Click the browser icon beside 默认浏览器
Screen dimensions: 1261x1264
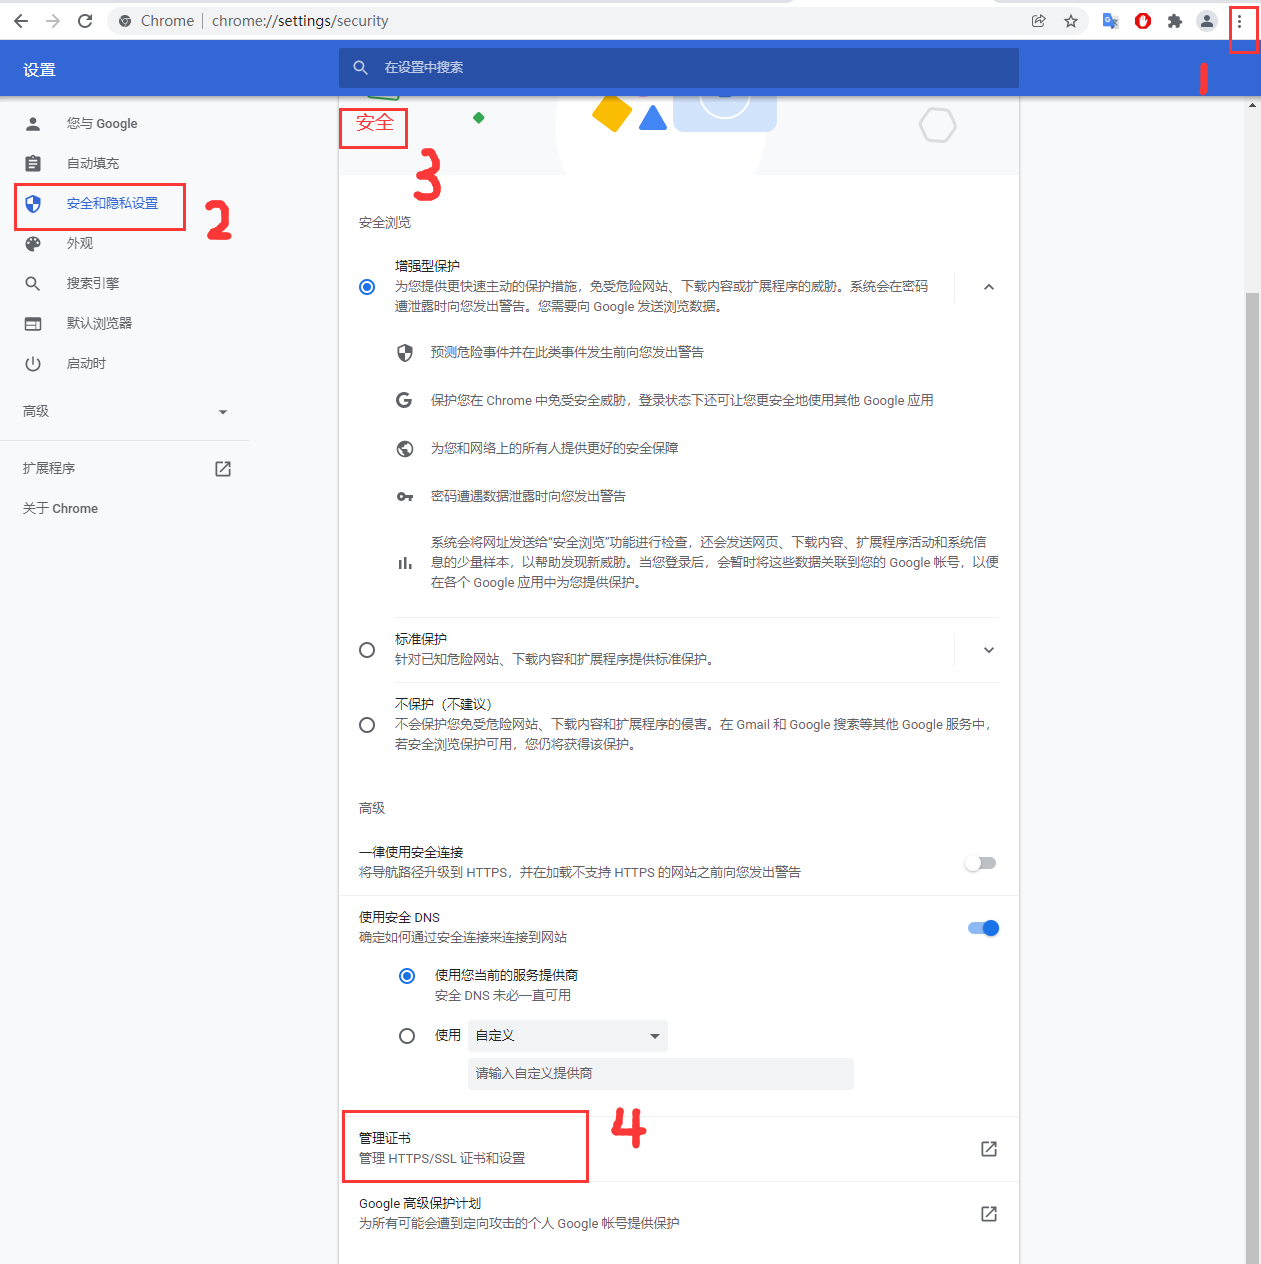point(33,324)
